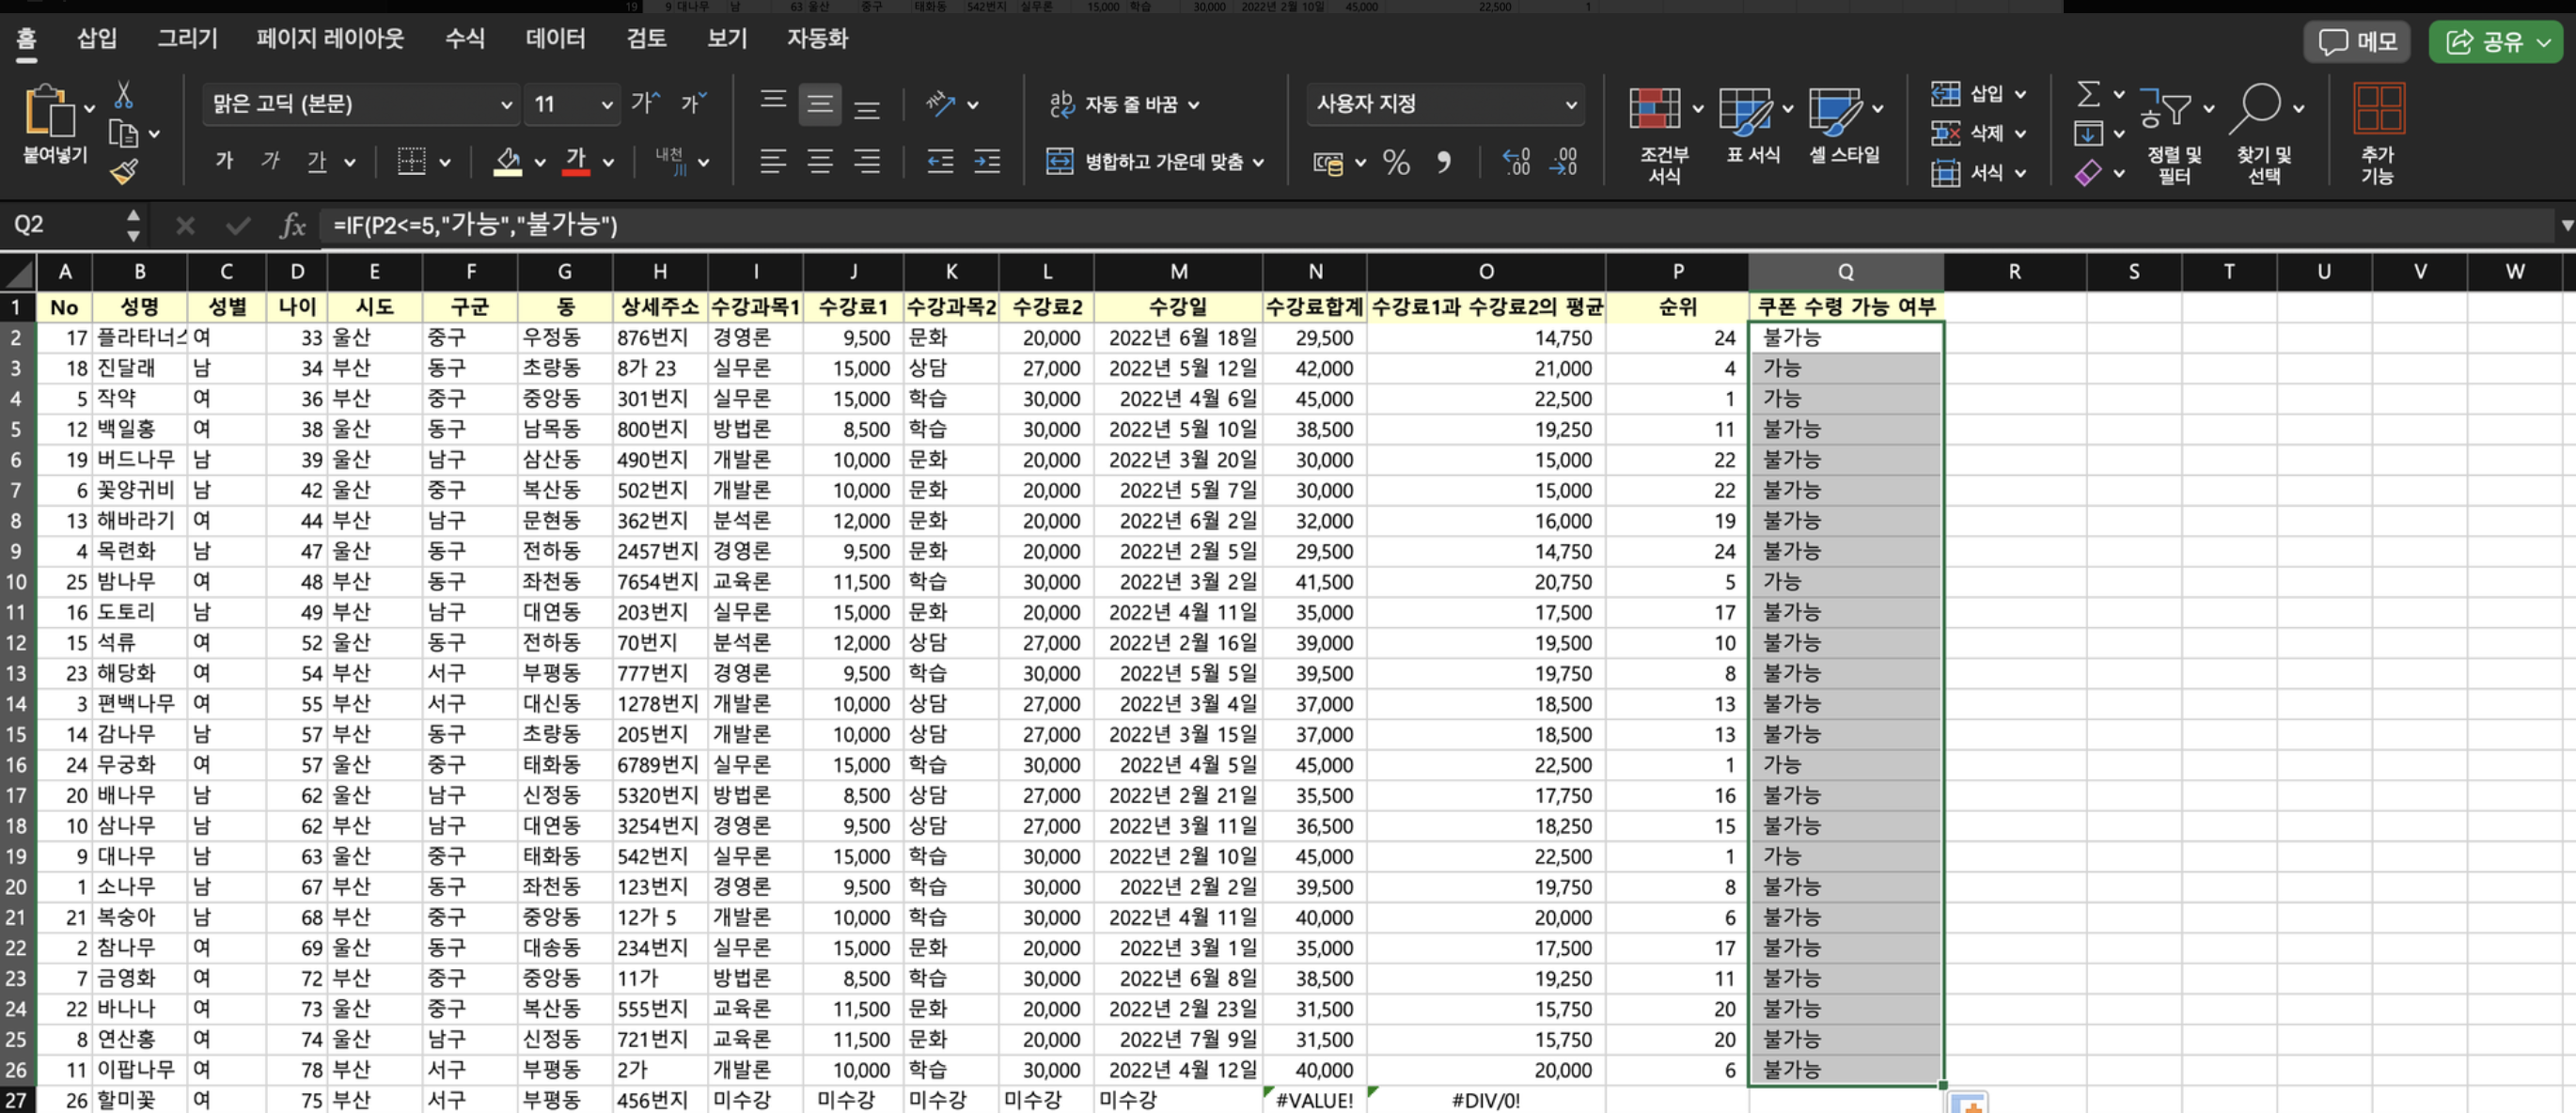The width and height of the screenshot is (2576, 1113).
Task: Switch to the 수식 (Formulas) tab
Action: tap(464, 38)
